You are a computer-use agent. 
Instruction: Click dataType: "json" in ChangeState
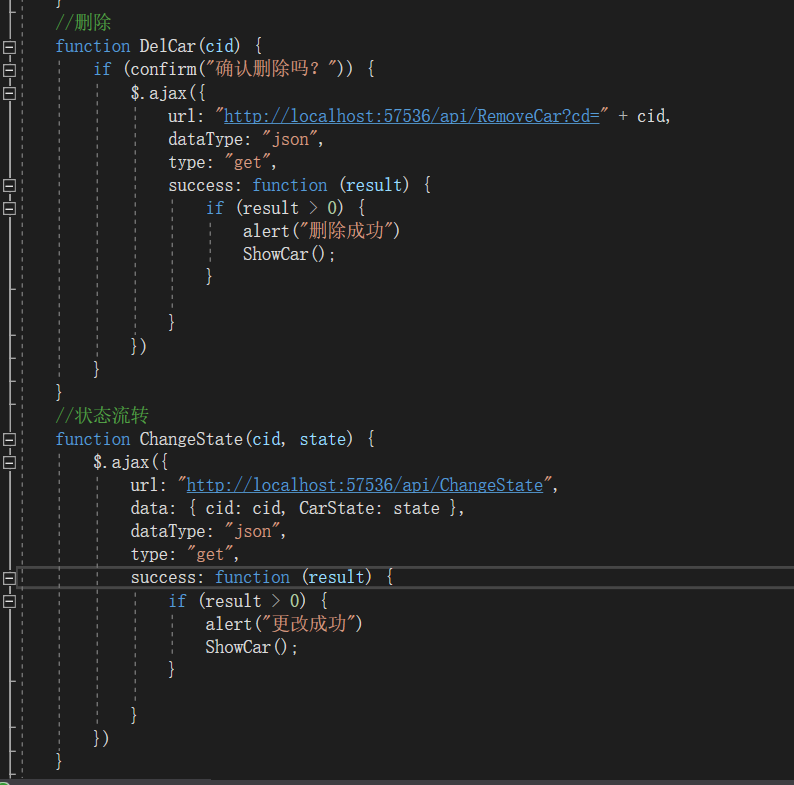pos(208,531)
